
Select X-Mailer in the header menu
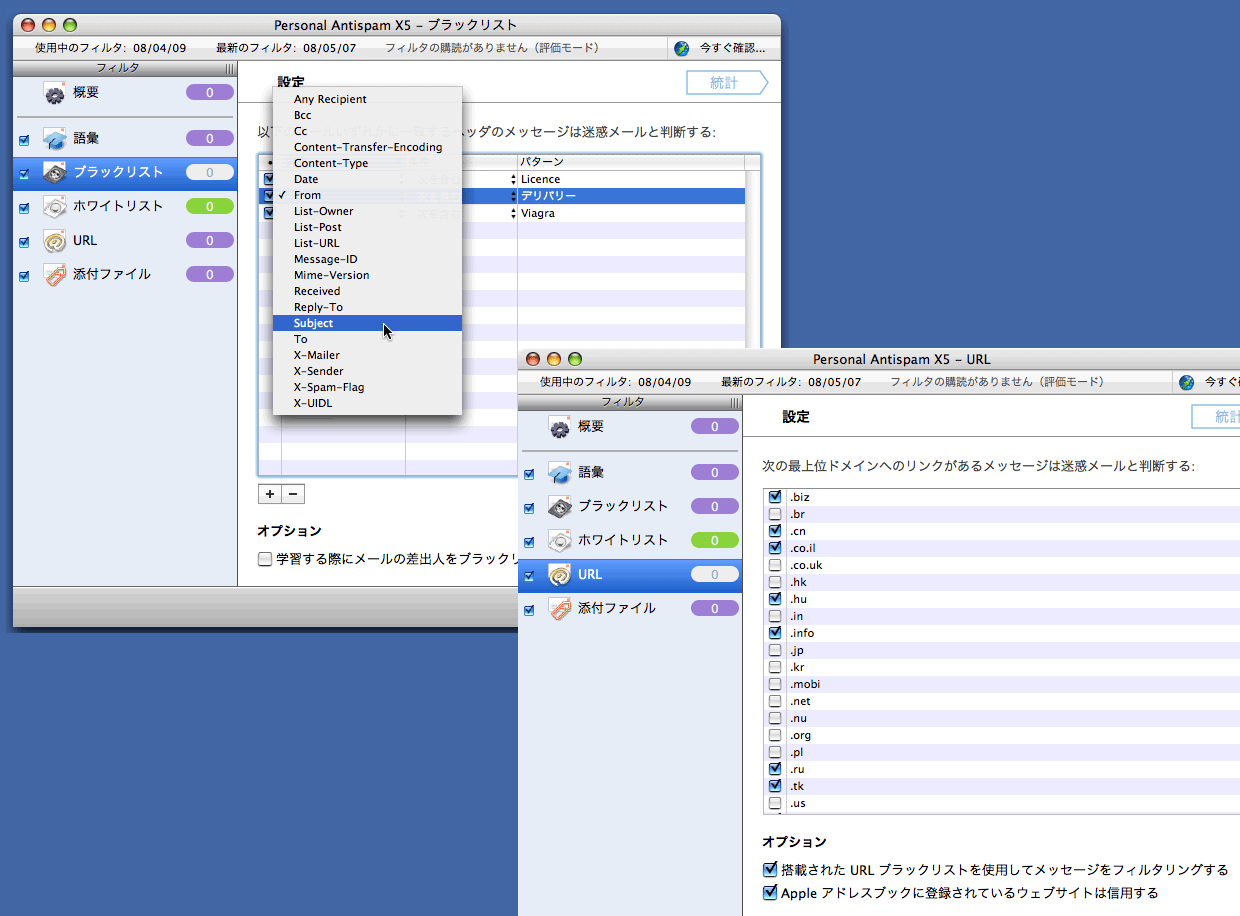pyautogui.click(x=367, y=355)
